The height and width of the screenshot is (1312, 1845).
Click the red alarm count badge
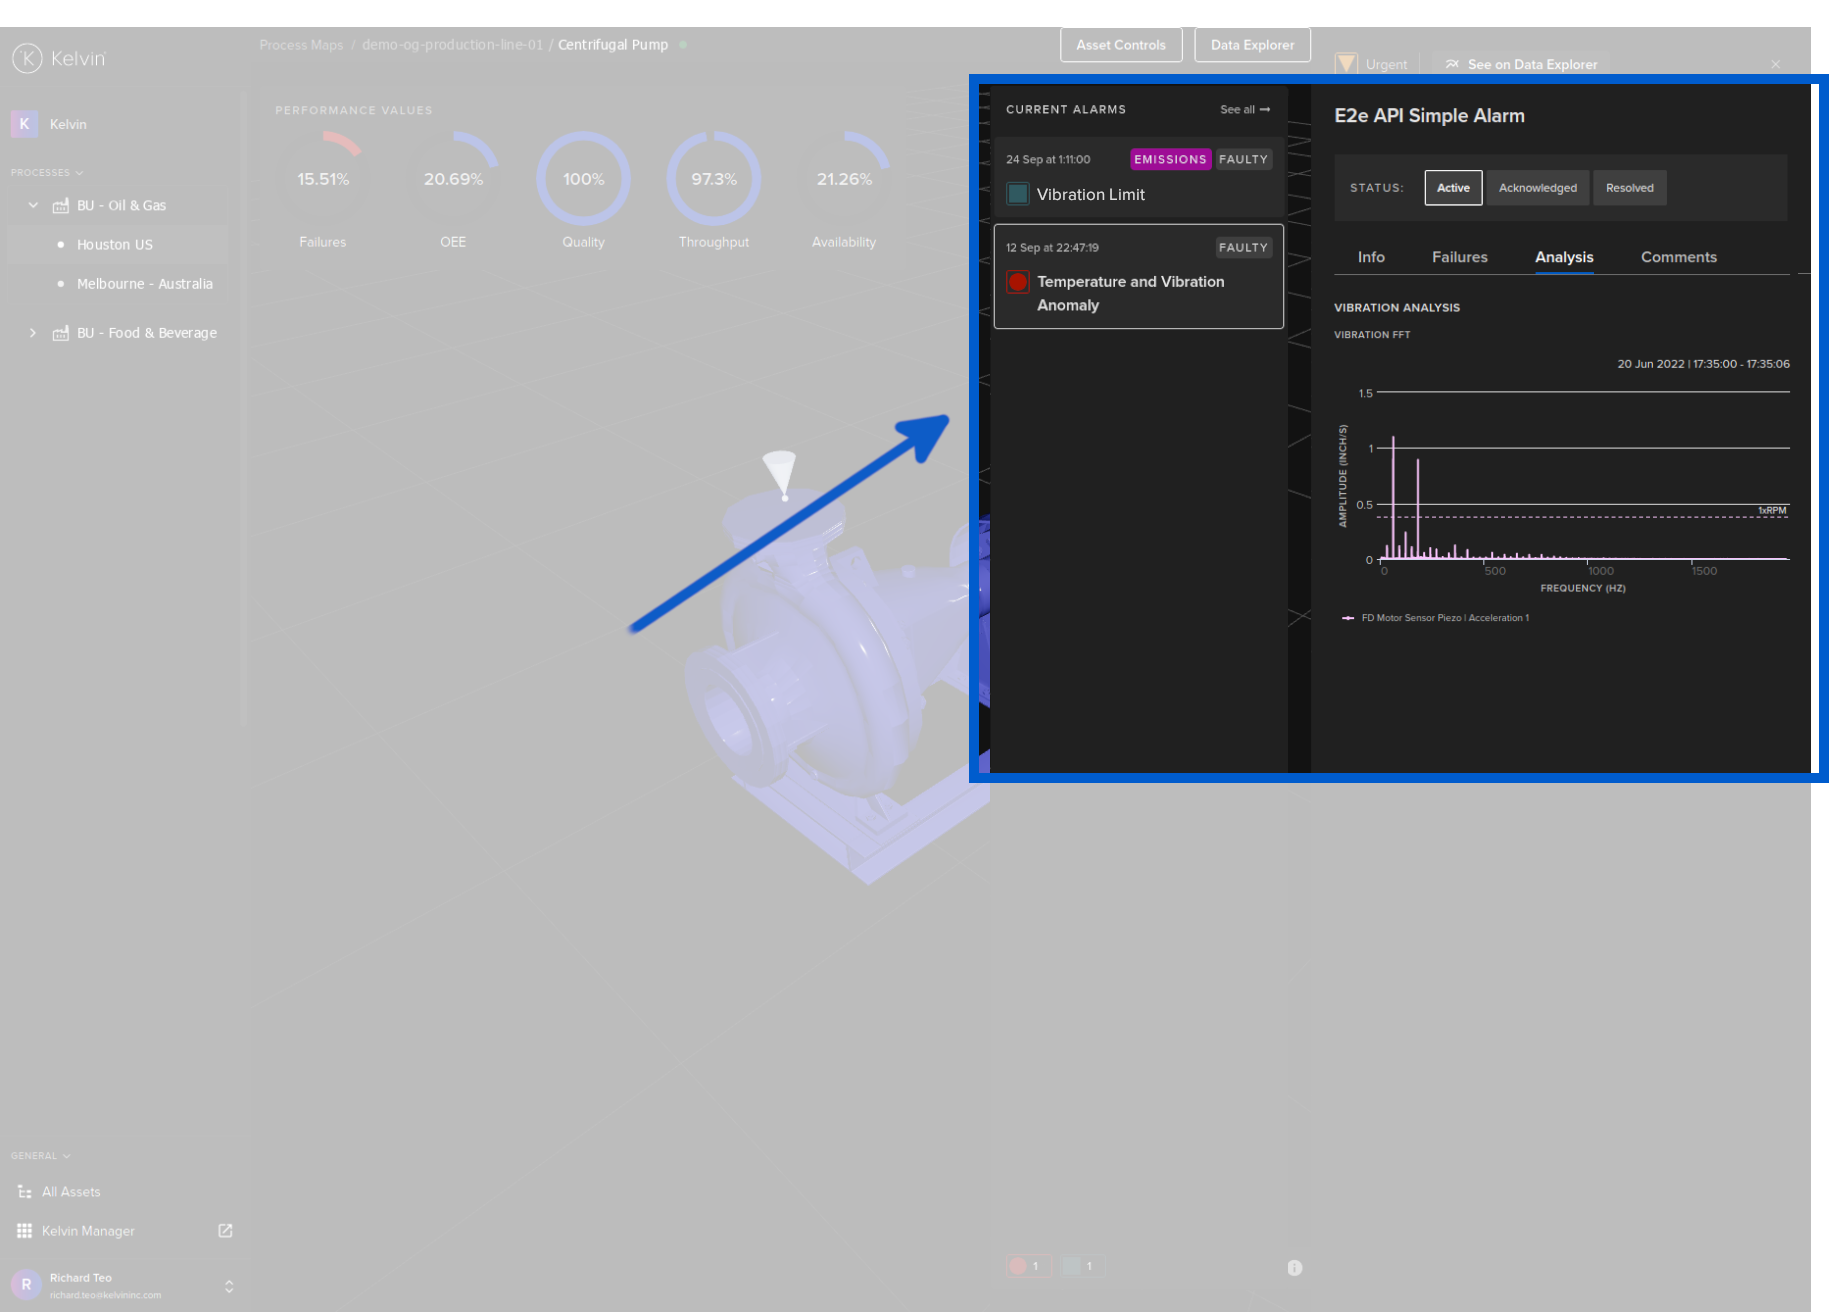[x=1029, y=1265]
